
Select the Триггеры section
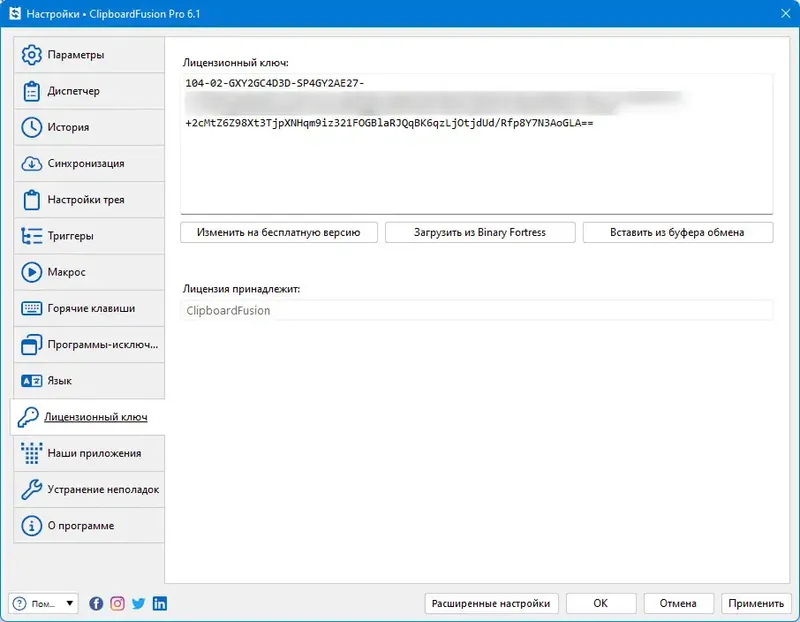89,236
